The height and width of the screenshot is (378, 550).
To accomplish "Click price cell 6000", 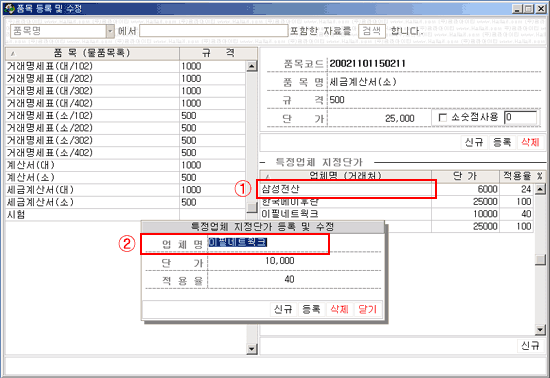I will (x=465, y=189).
